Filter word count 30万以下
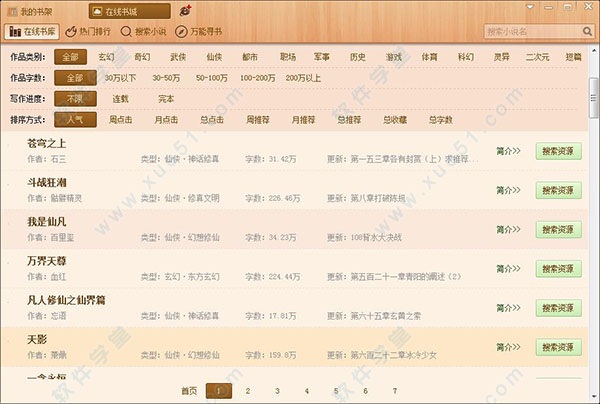The image size is (600, 404). click(121, 78)
